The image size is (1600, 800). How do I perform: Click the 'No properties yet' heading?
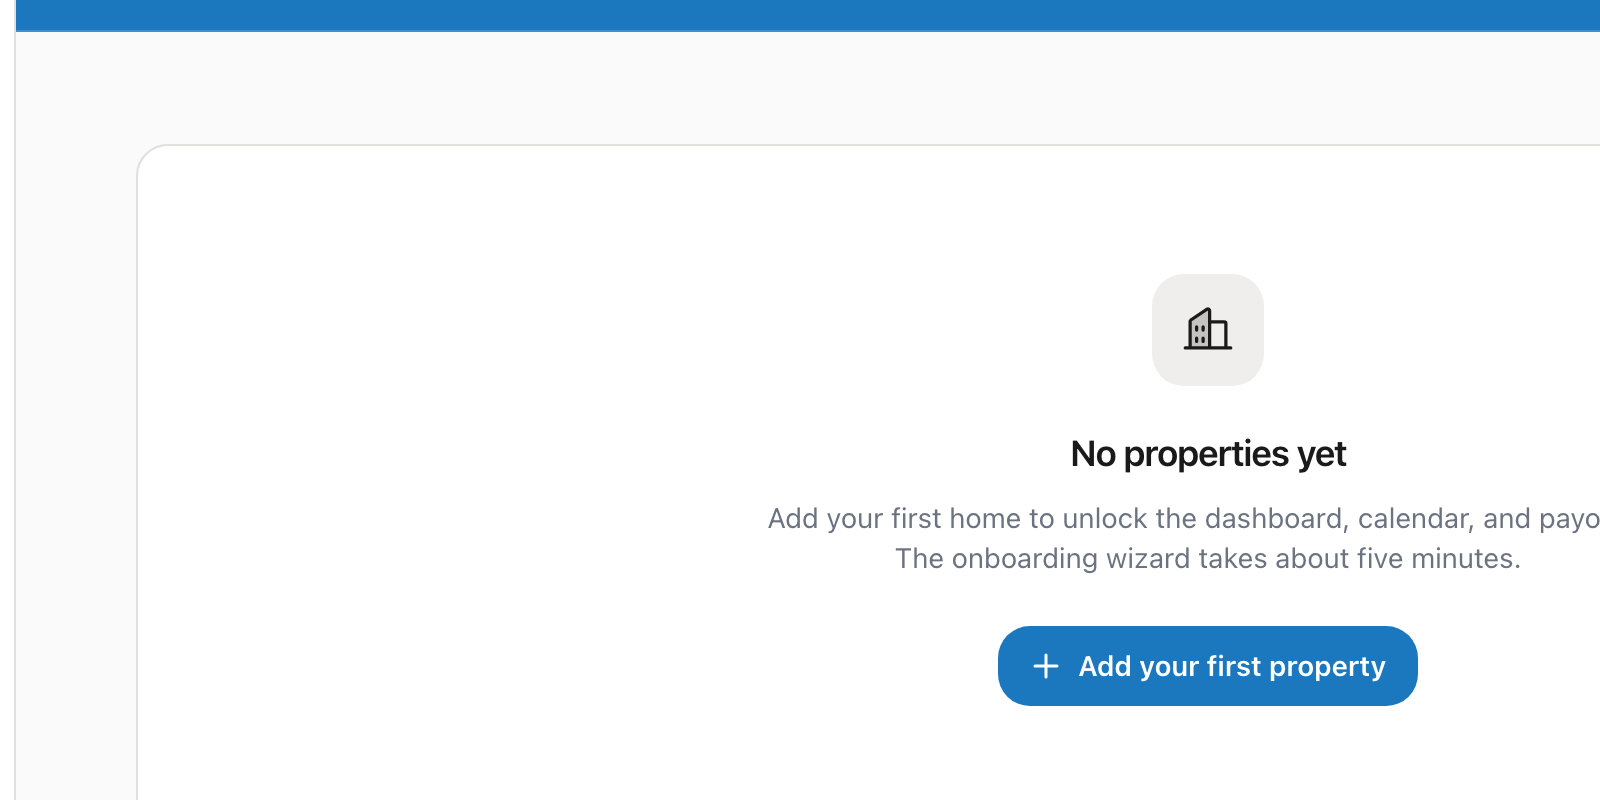click(x=1207, y=454)
